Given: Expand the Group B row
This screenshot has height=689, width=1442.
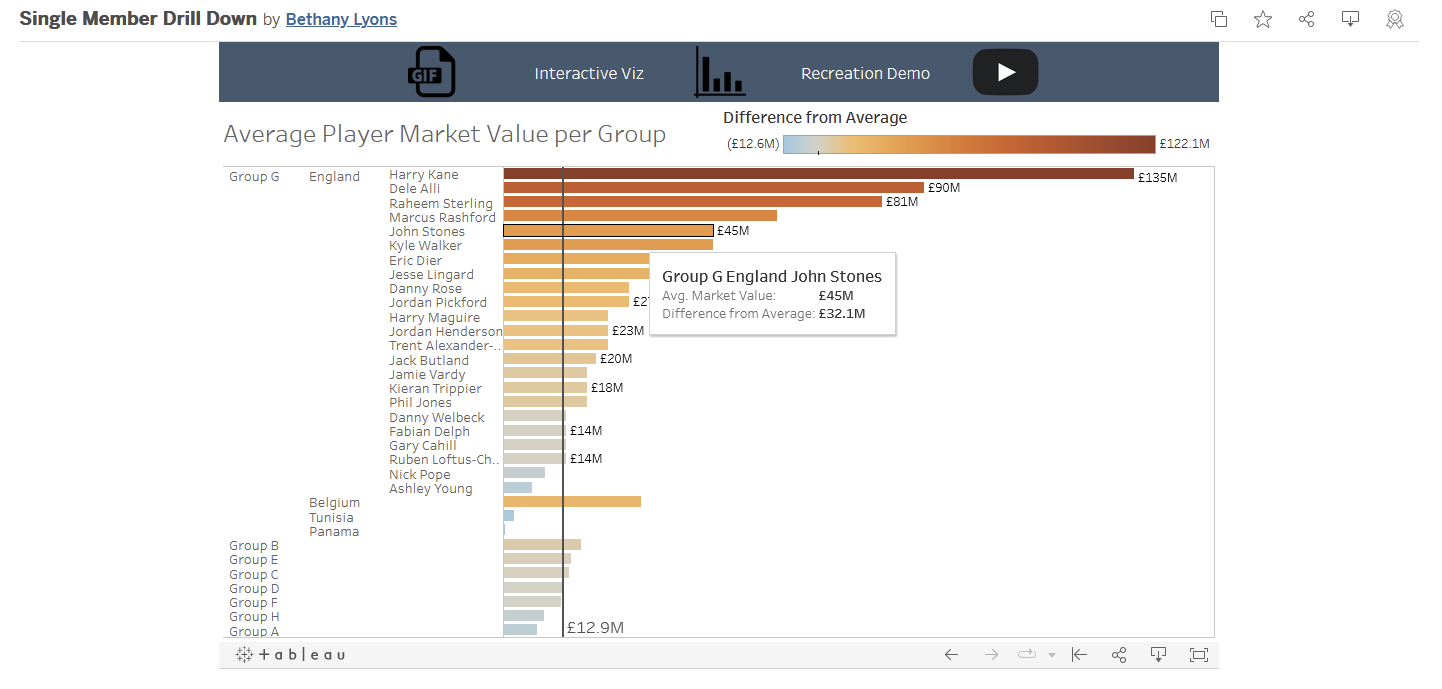Looking at the screenshot, I should pyautogui.click(x=254, y=546).
